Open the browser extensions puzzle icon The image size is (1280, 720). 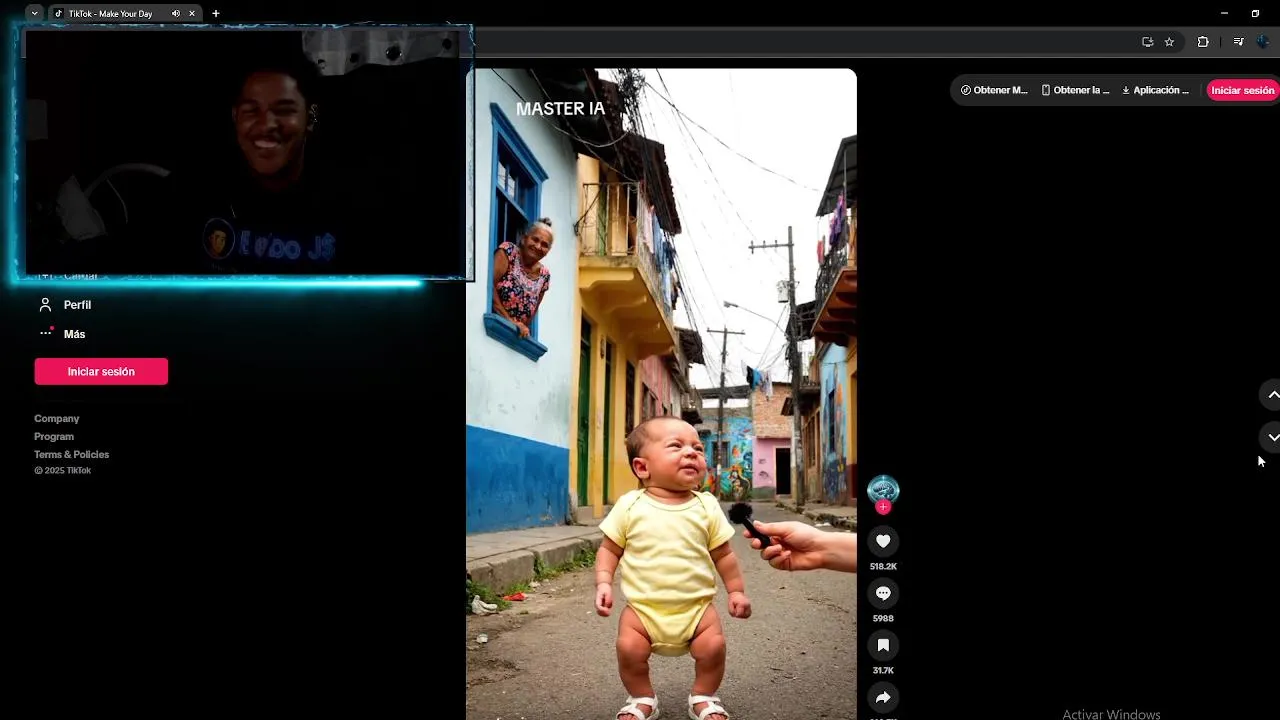1203,42
